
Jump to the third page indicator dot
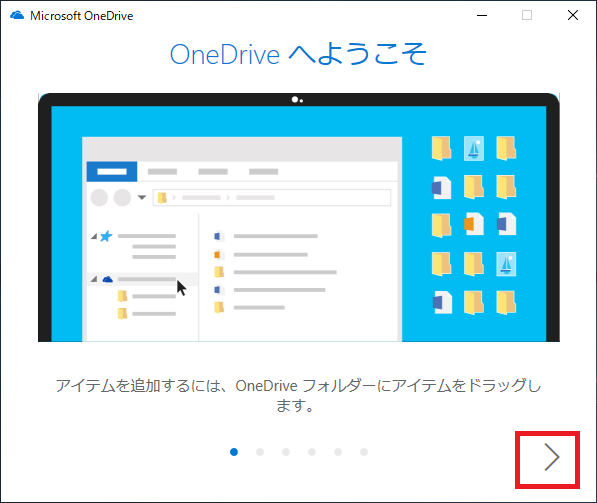point(286,452)
